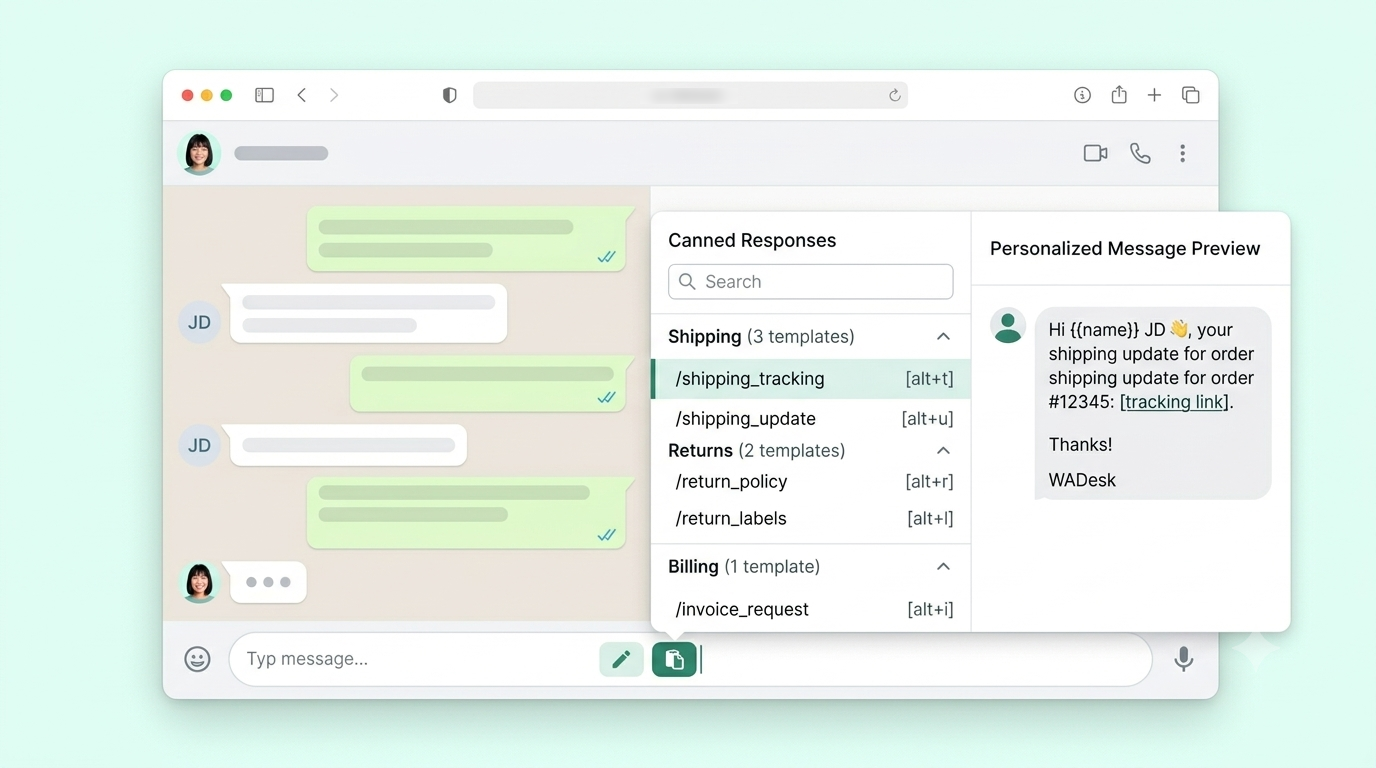
Task: Click the Personalized Message Preview heading
Action: [x=1125, y=249]
